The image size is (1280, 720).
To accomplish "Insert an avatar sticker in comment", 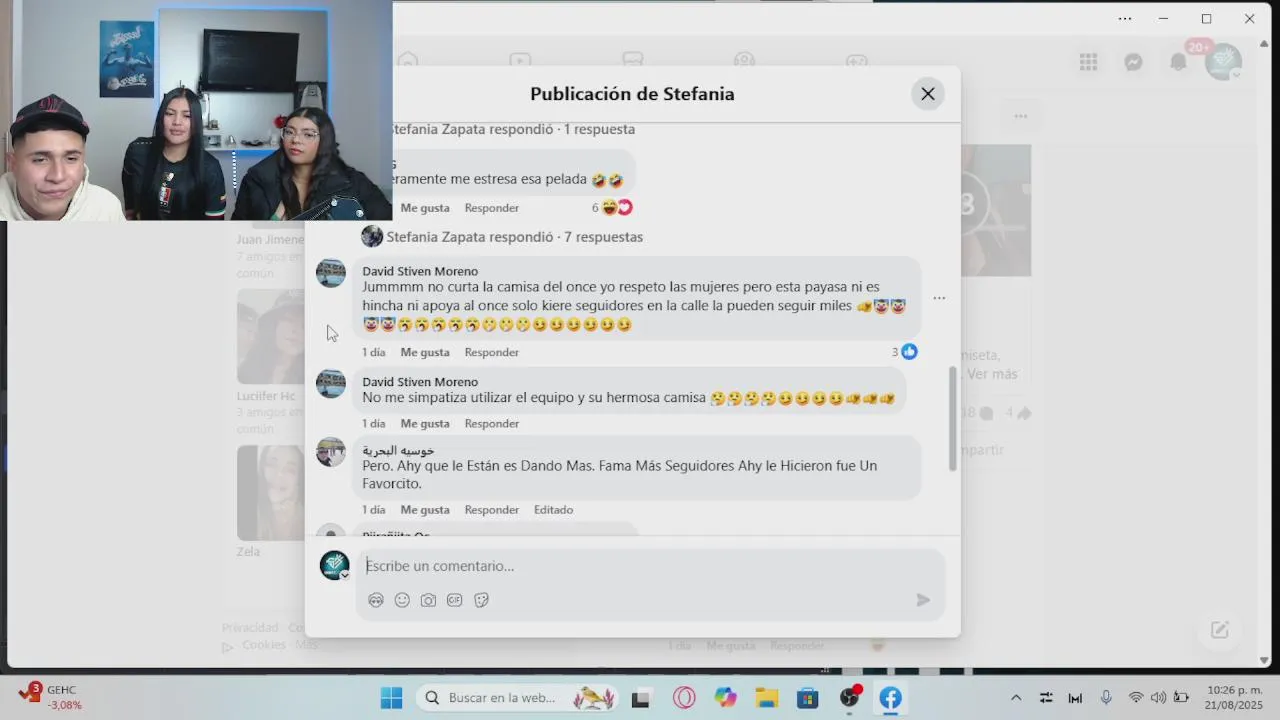I will [x=376, y=600].
